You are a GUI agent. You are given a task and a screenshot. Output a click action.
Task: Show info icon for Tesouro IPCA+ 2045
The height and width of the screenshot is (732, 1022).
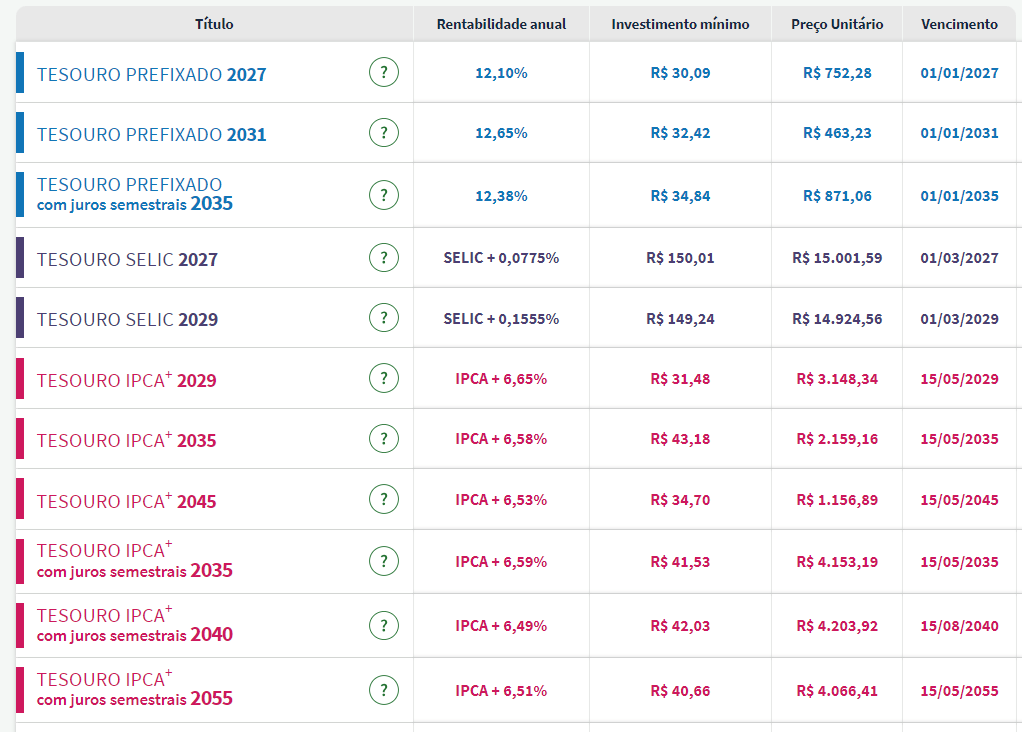[383, 499]
